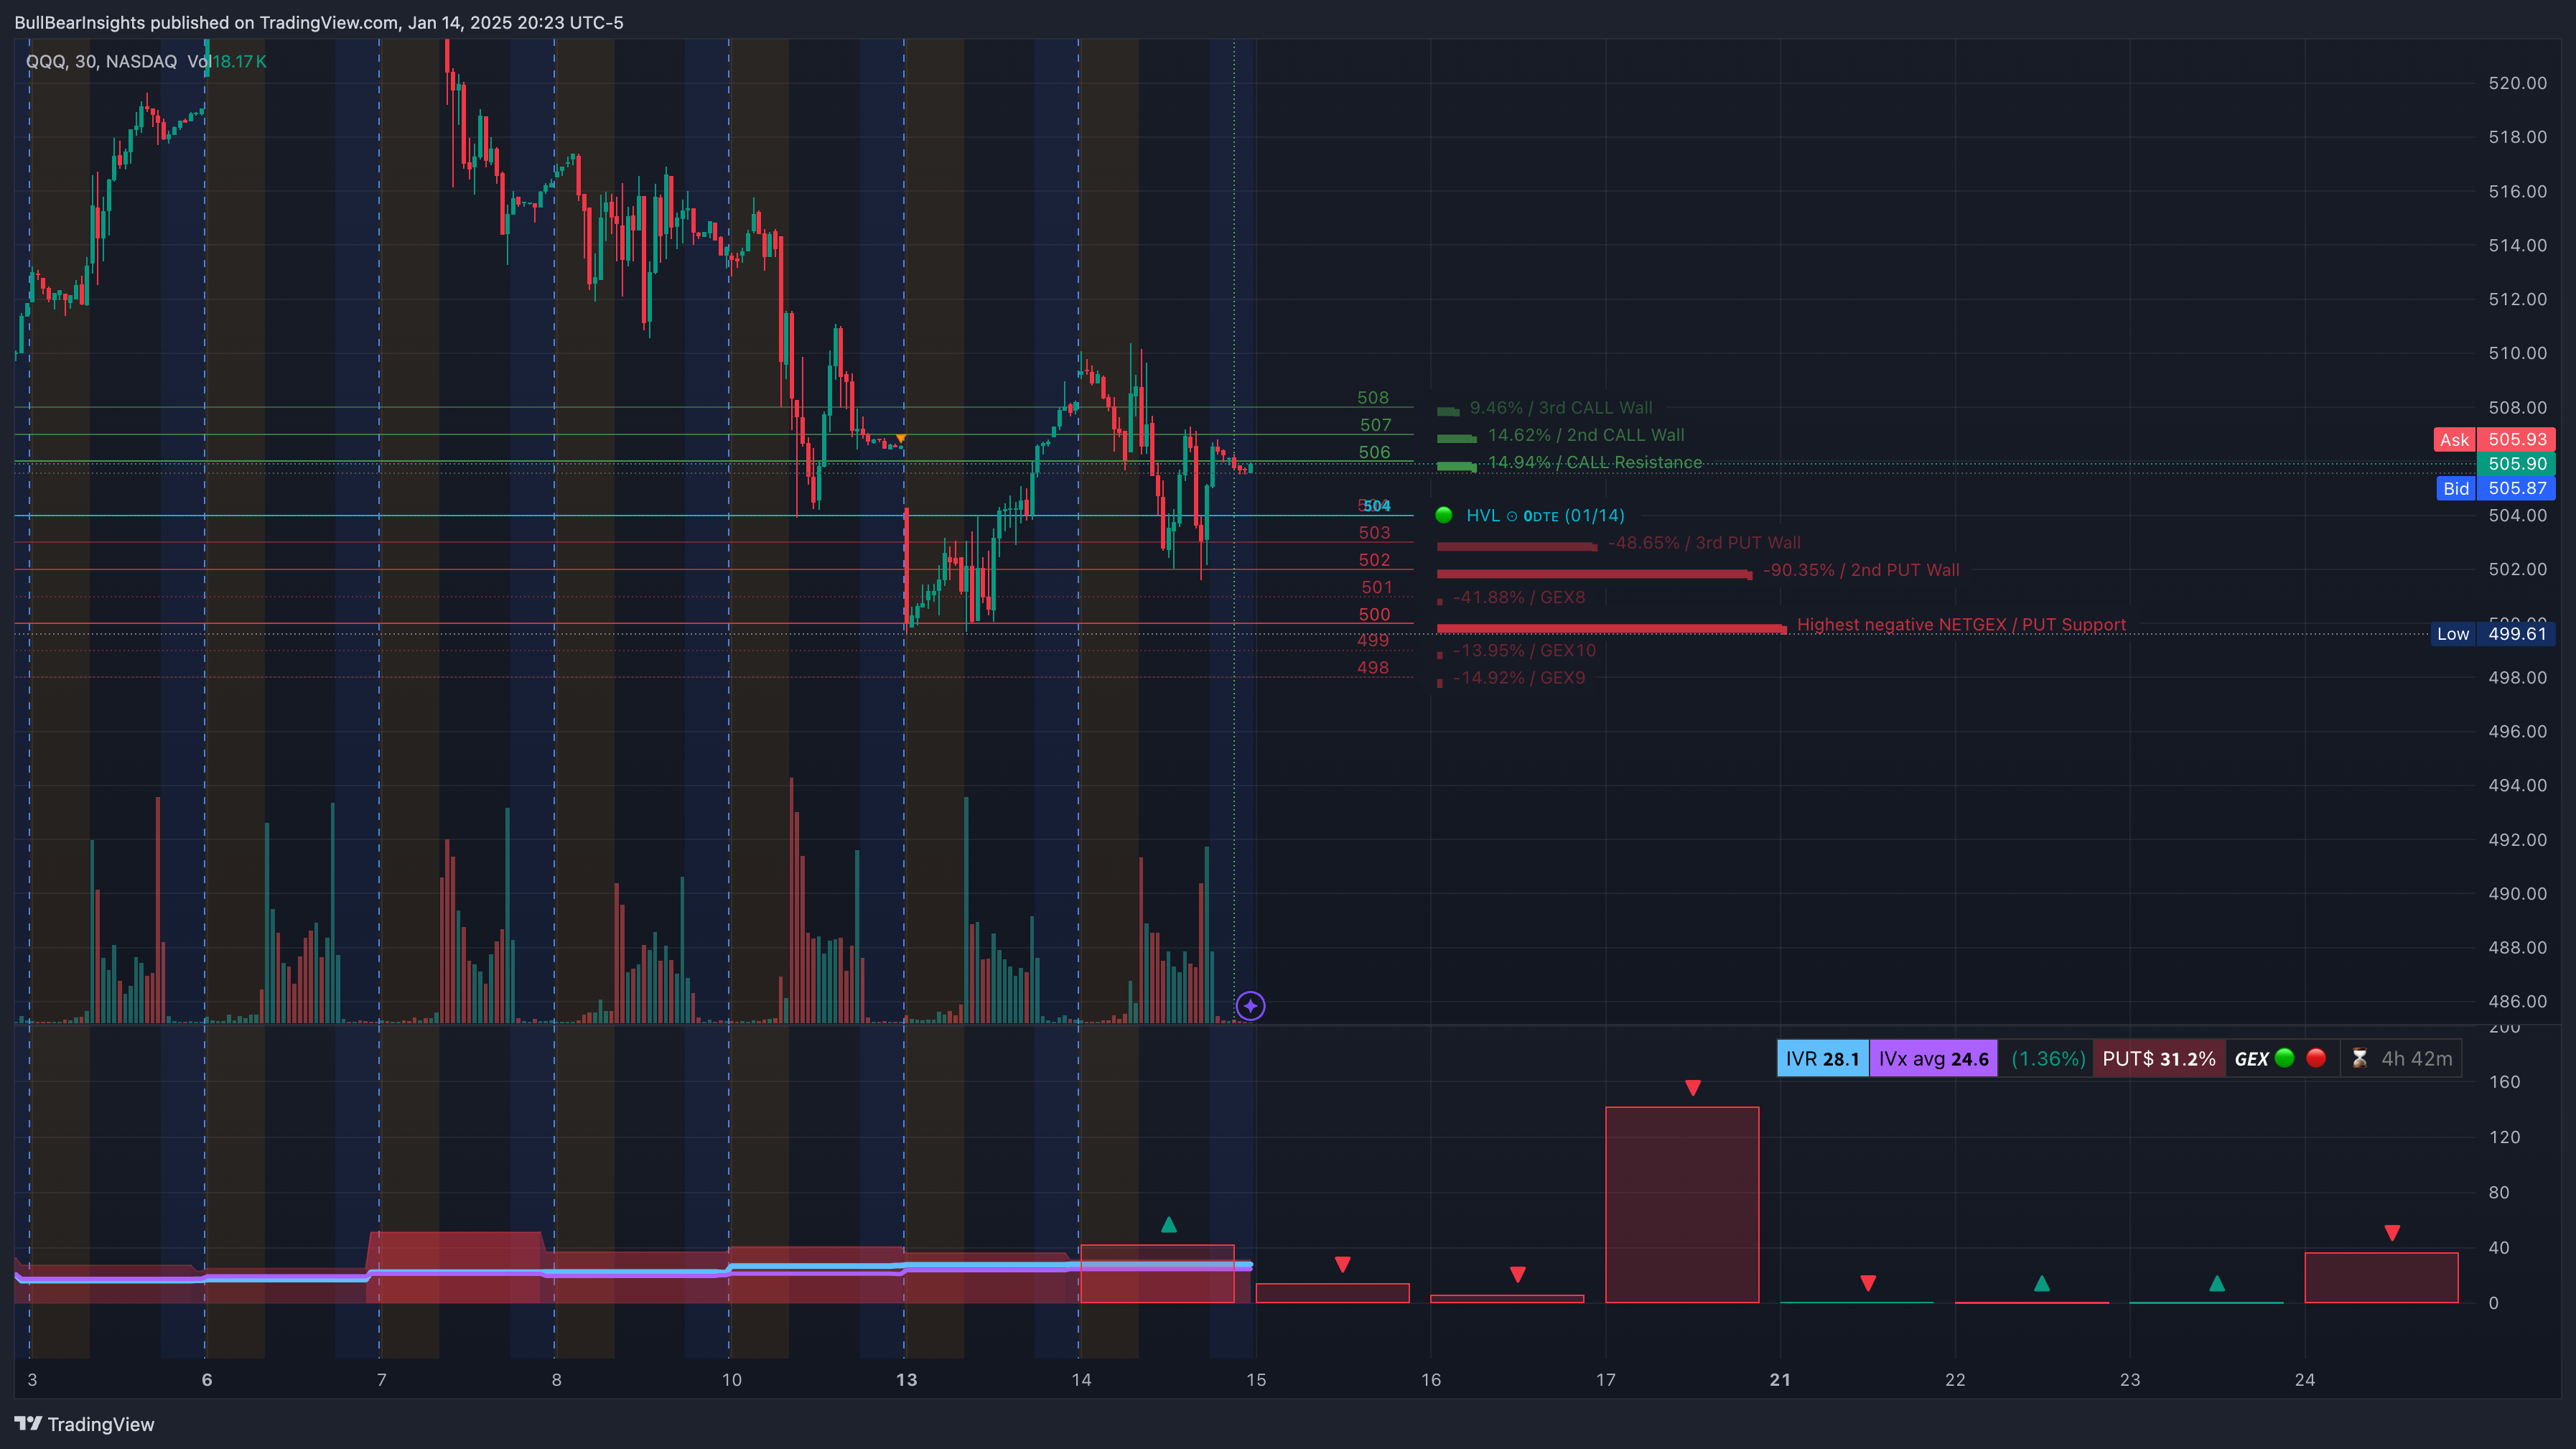Click the red down arrow above the 24 bar
2576x1449 pixels.
click(x=2391, y=1233)
